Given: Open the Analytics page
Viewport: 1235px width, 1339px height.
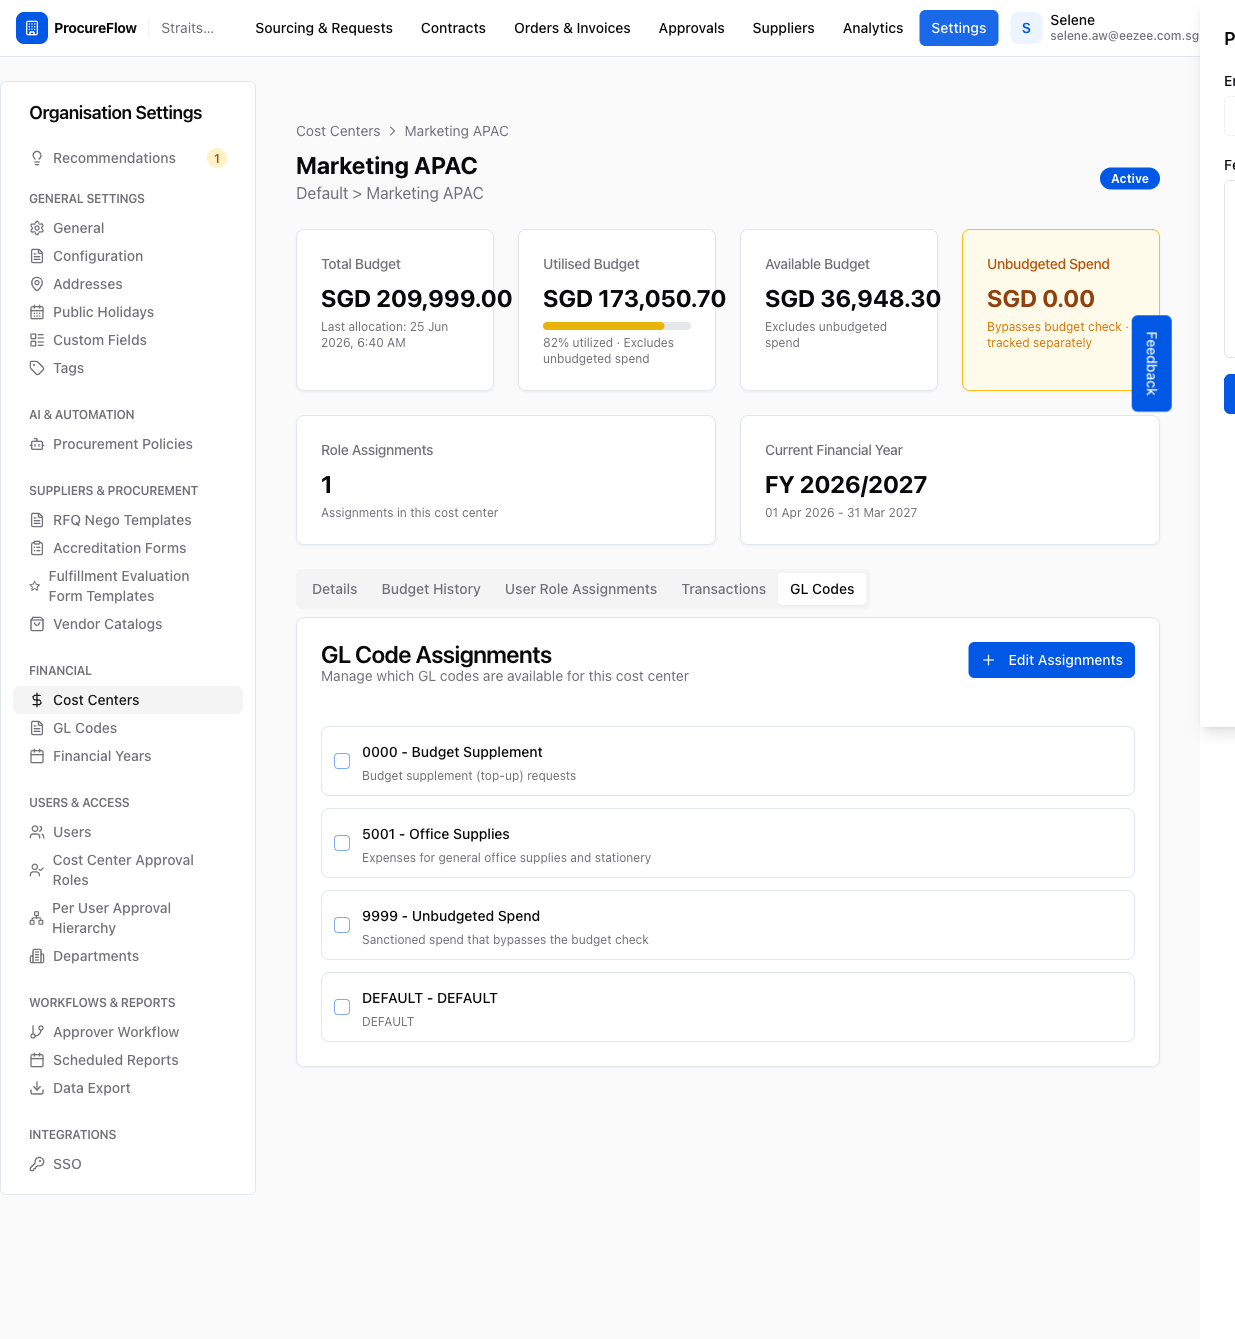Looking at the screenshot, I should [x=873, y=28].
